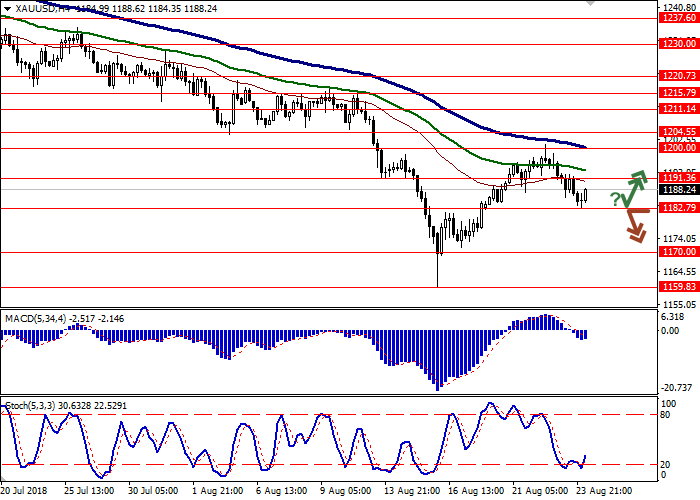Click the 25 Jul 13:00 date label
Image resolution: width=700 pixels, height=500 pixels.
pos(87,492)
